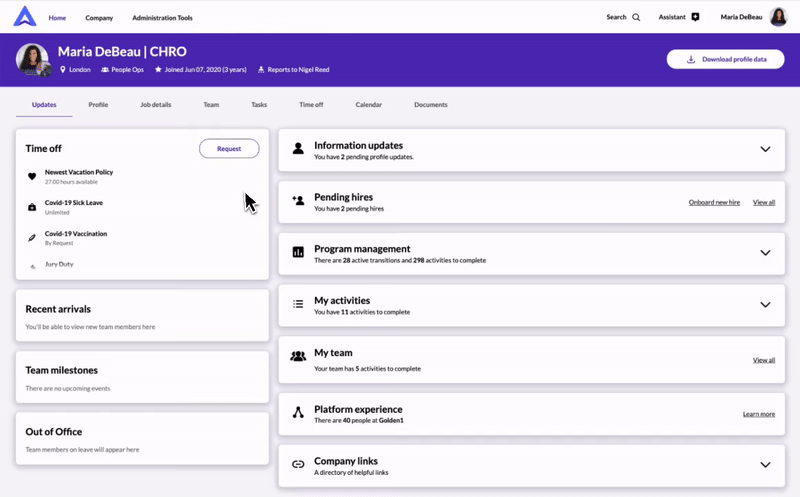Viewport: 800px width, 497px height.
Task: Expand the Company links section
Action: pyautogui.click(x=765, y=464)
